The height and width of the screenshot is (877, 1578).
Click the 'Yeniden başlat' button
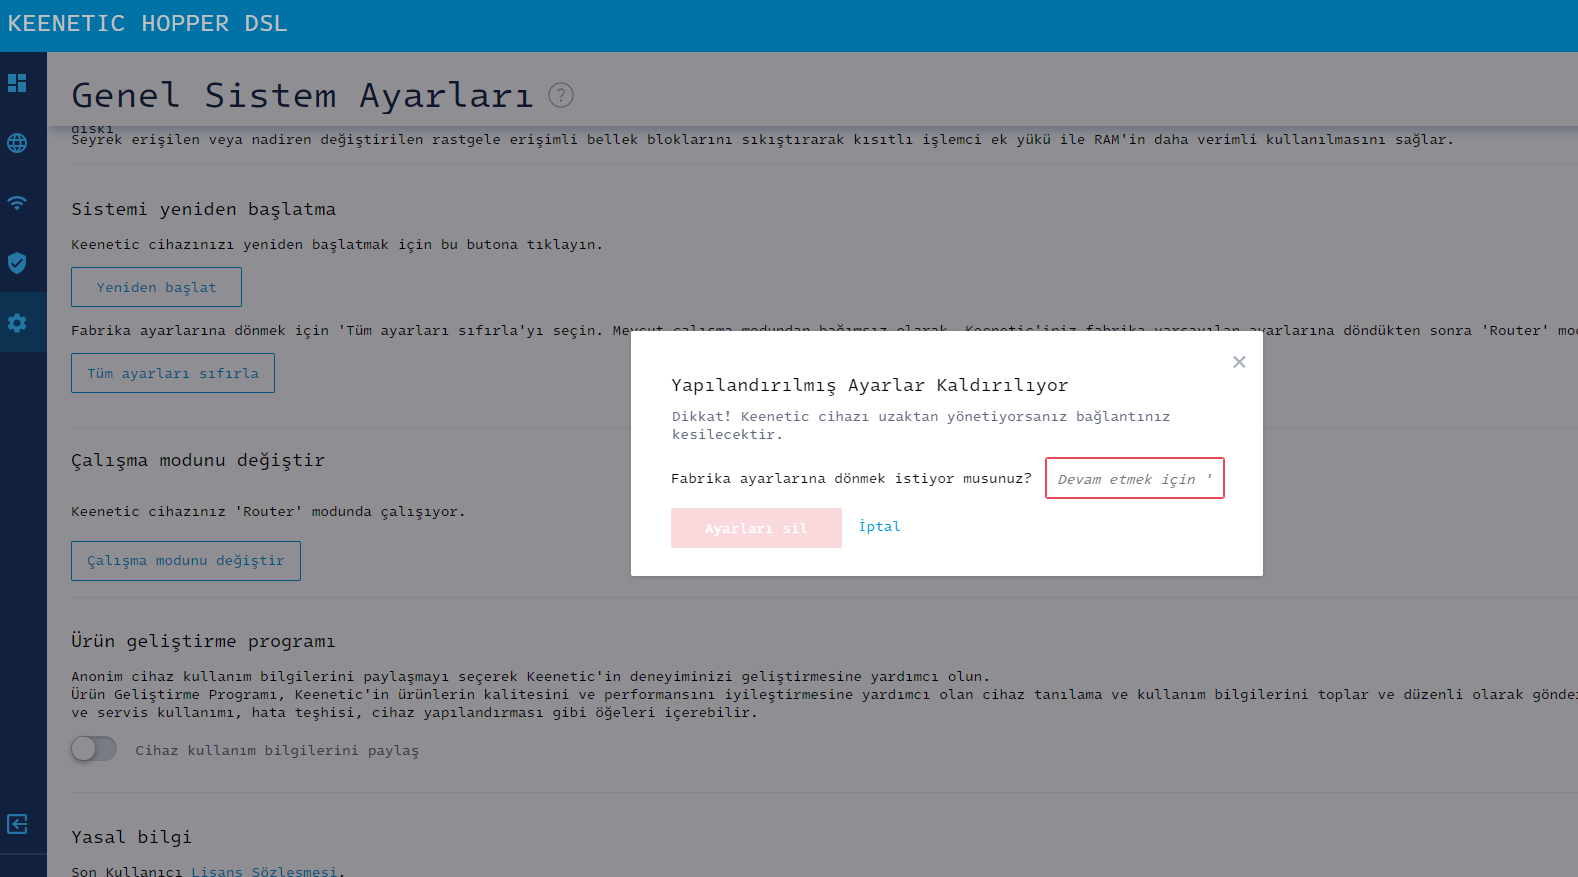(x=156, y=287)
